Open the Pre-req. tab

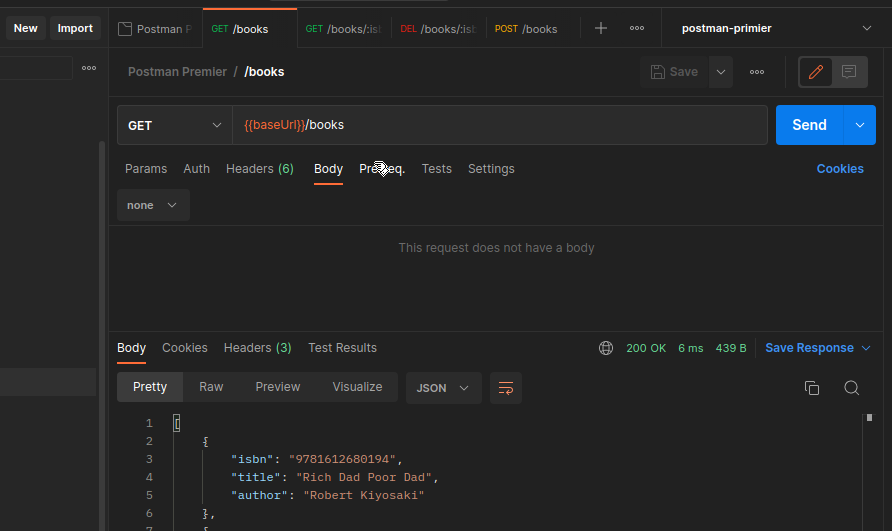tap(382, 169)
